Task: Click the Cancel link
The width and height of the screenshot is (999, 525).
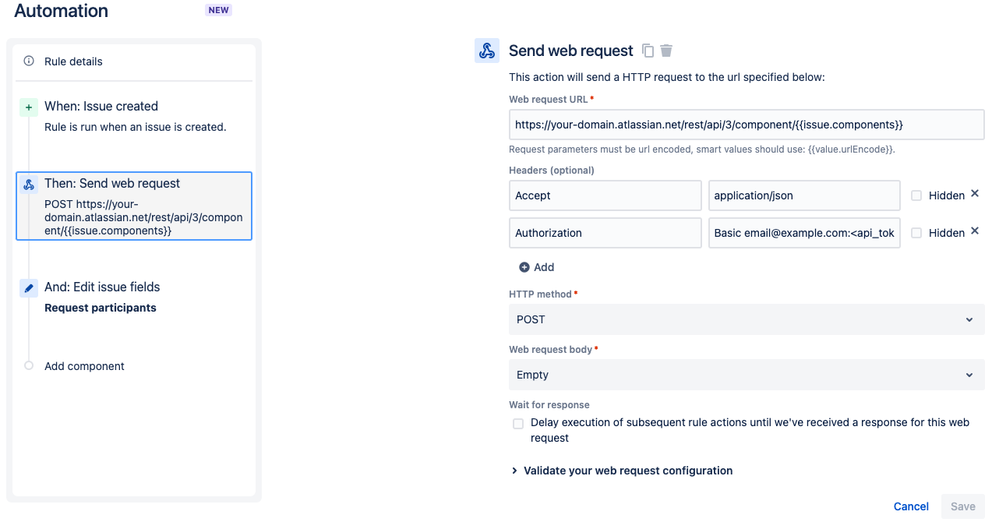Action: click(911, 507)
